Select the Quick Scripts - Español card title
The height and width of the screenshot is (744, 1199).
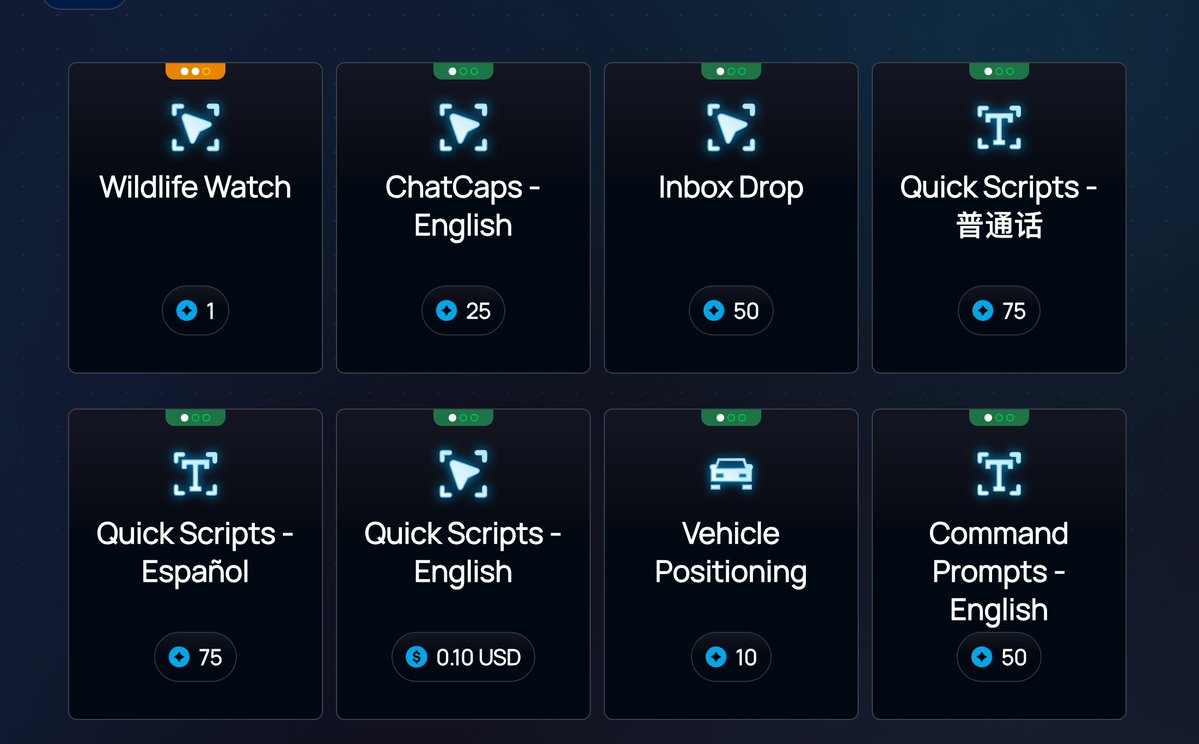coord(195,553)
